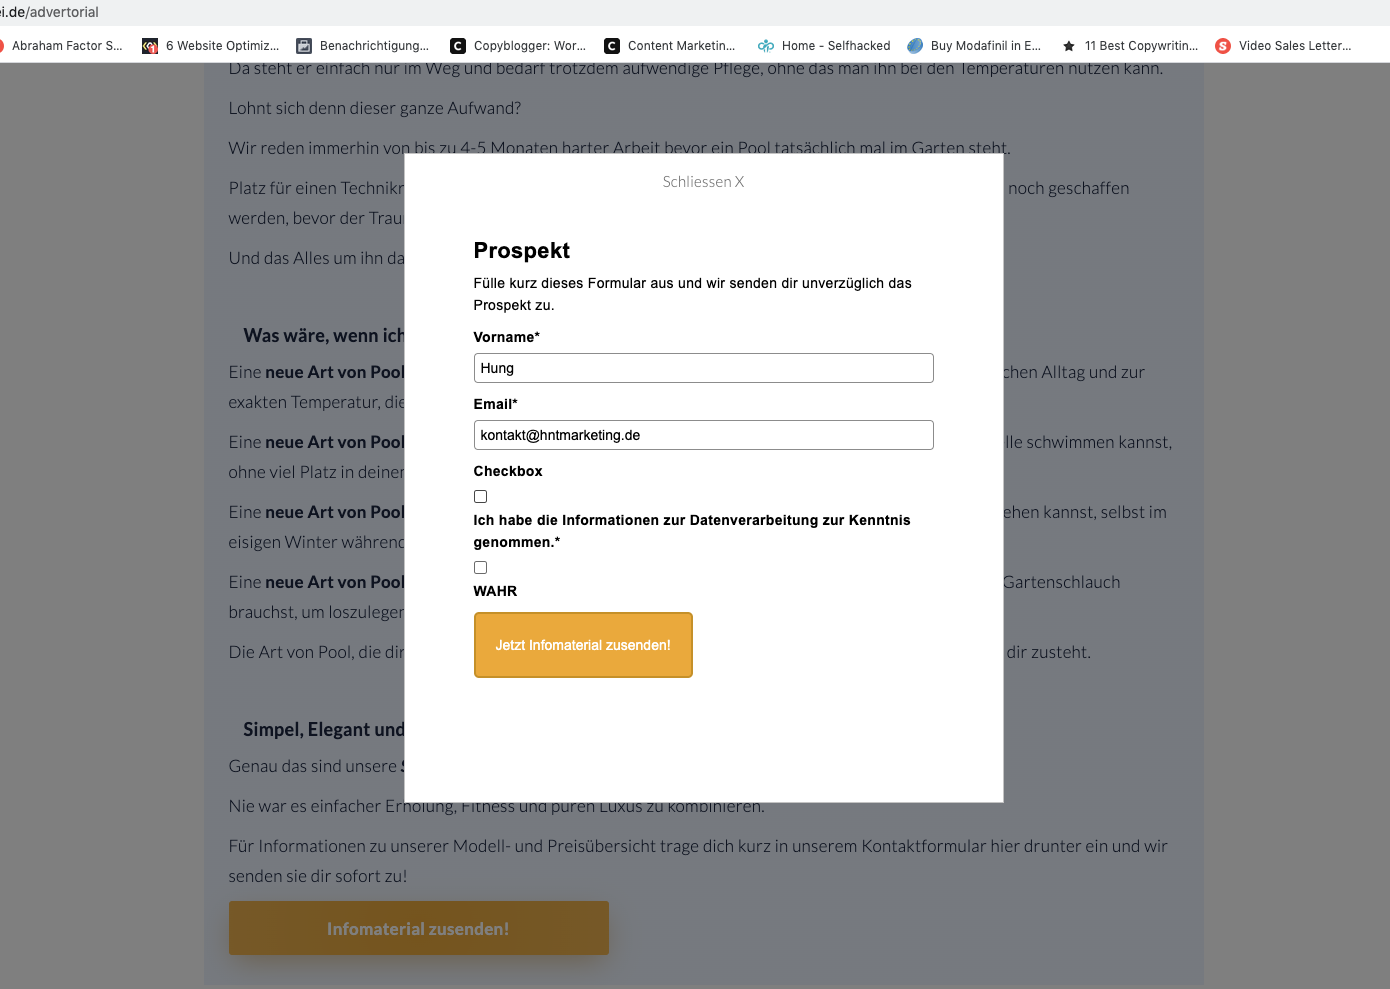
Task: Open the Abraham Factor bookmark icon
Action: tap(2, 46)
